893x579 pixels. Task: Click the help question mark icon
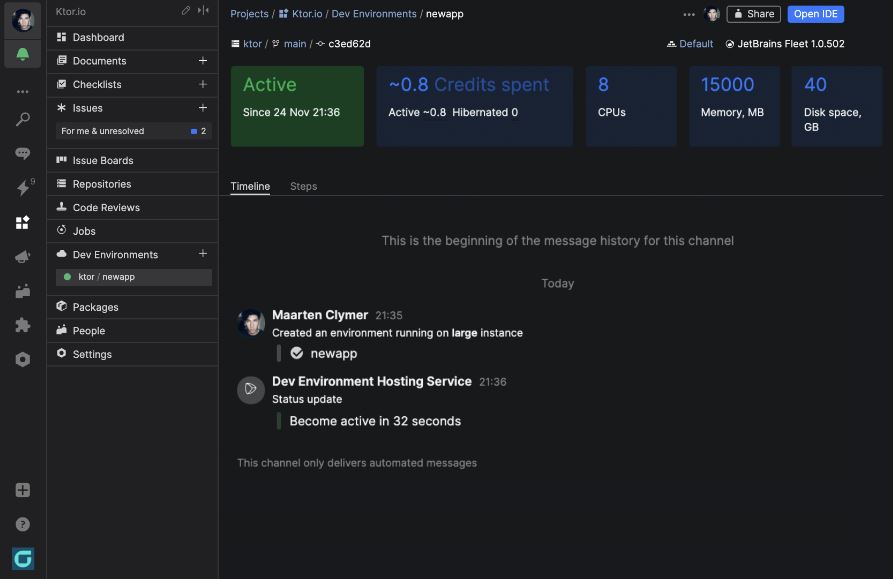(22, 524)
